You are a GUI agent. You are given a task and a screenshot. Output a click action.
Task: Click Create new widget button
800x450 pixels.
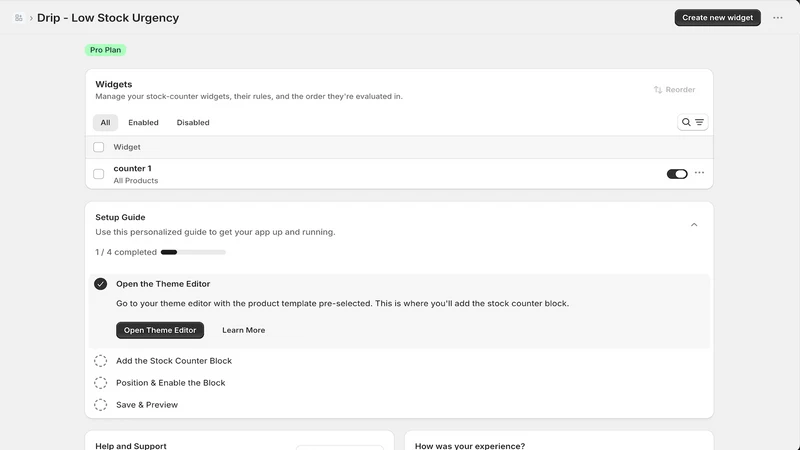717,17
